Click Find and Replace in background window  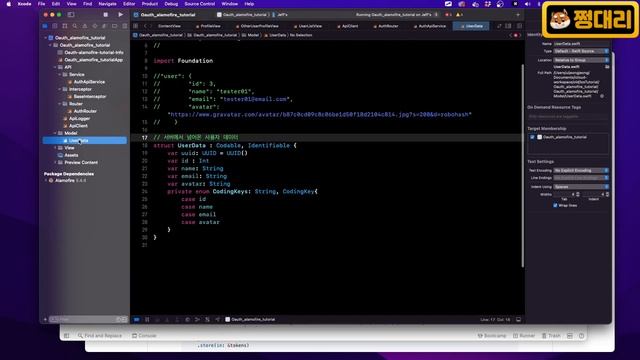(x=100, y=336)
